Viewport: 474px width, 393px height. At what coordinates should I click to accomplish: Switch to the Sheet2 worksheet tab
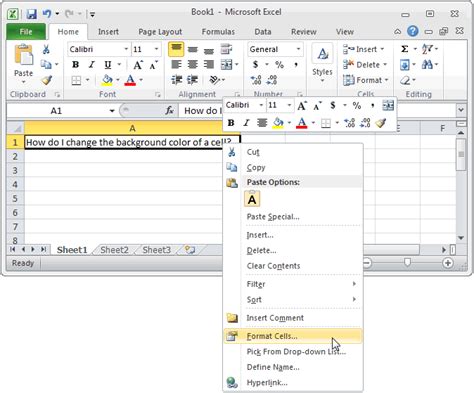pyautogui.click(x=114, y=250)
